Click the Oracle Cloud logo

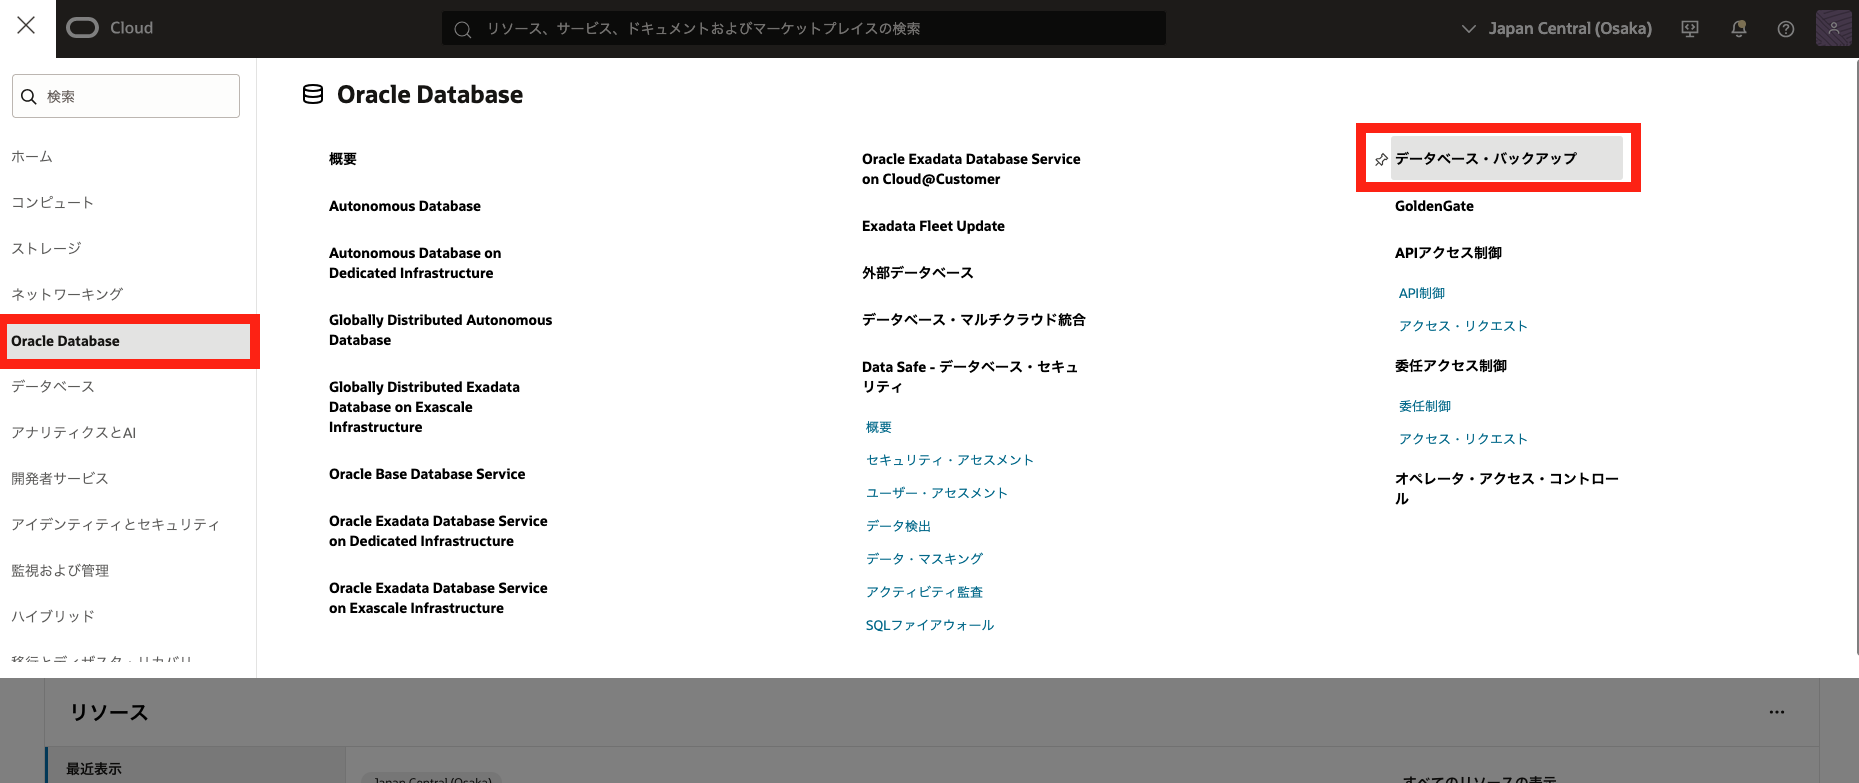(110, 28)
